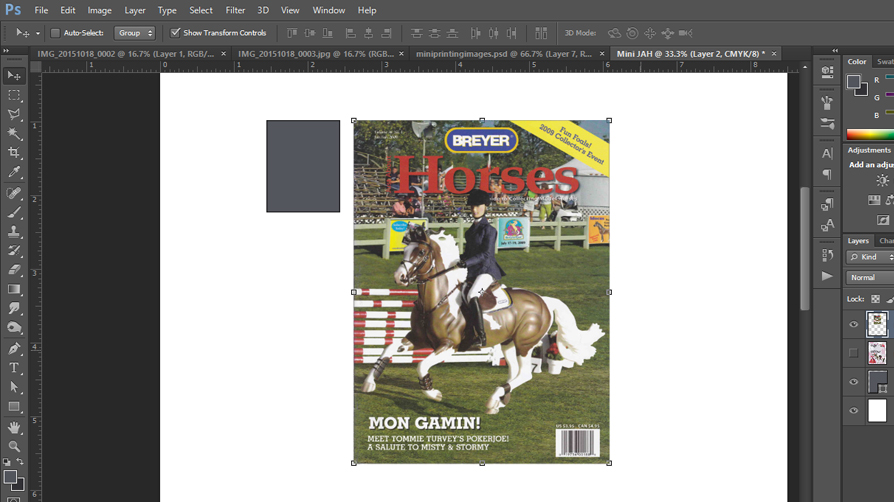The image size is (894, 502).
Task: Select the Lasso tool
Action: pyautogui.click(x=14, y=114)
